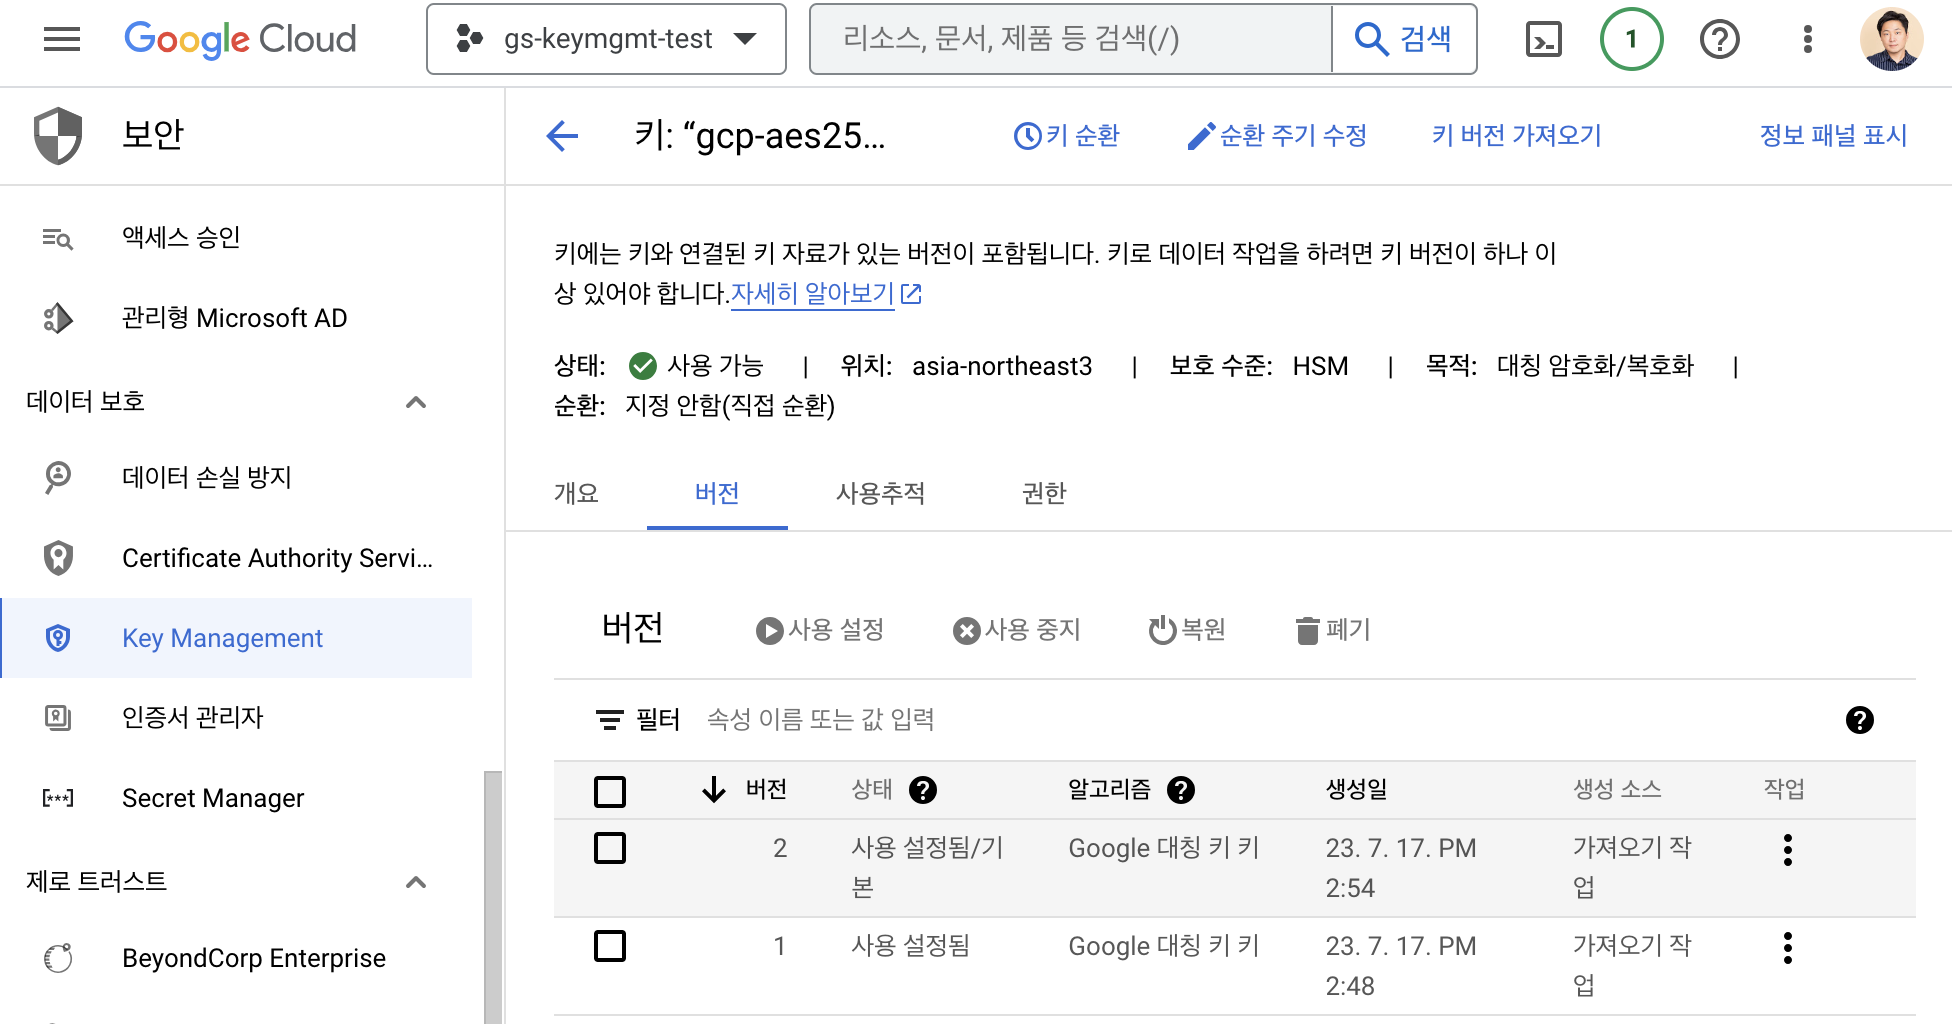Viewport: 1952px width, 1024px height.
Task: Click the Certificate Authority shield icon
Action: pos(58,558)
